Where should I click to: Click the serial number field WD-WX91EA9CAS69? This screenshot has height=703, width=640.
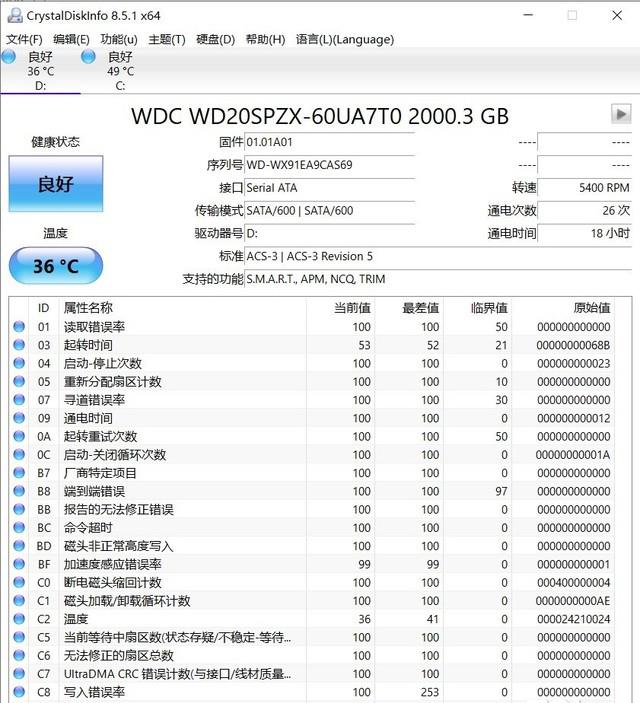tap(329, 165)
